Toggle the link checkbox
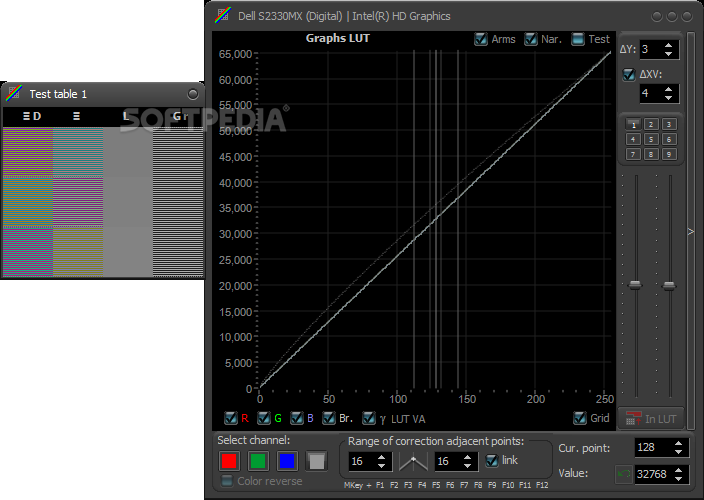This screenshot has height=500, width=704. (x=492, y=461)
